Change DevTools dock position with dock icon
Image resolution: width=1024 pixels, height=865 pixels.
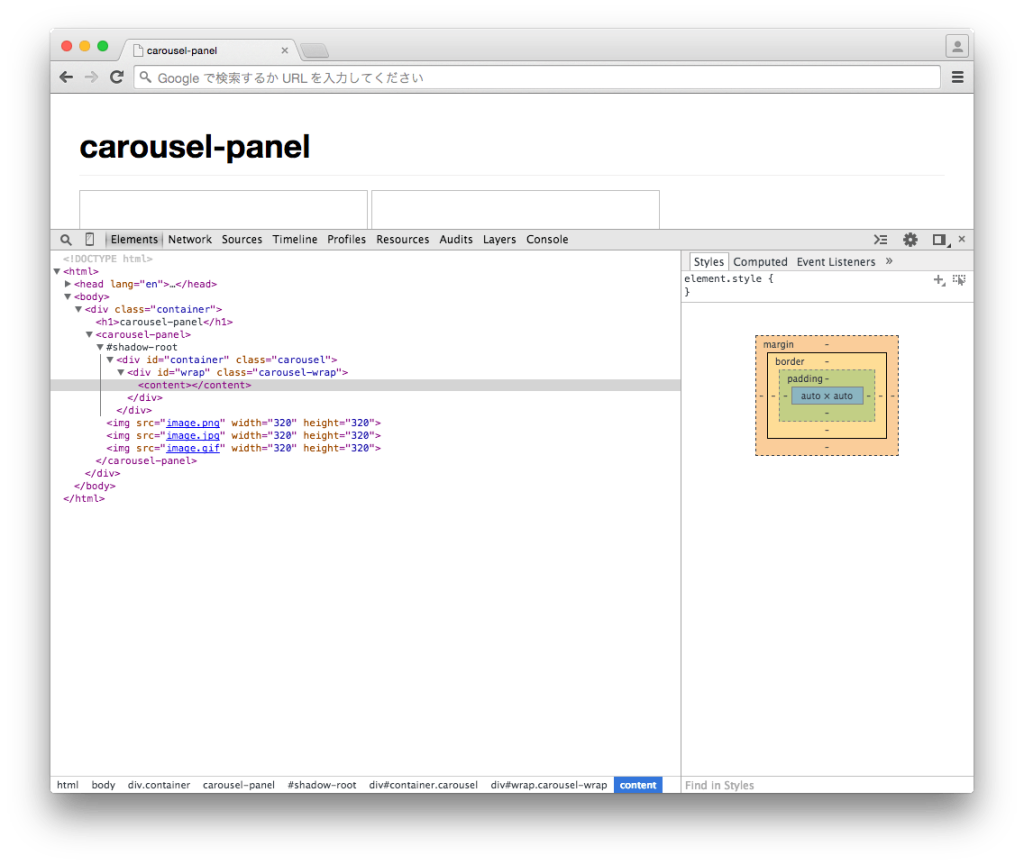click(x=939, y=239)
